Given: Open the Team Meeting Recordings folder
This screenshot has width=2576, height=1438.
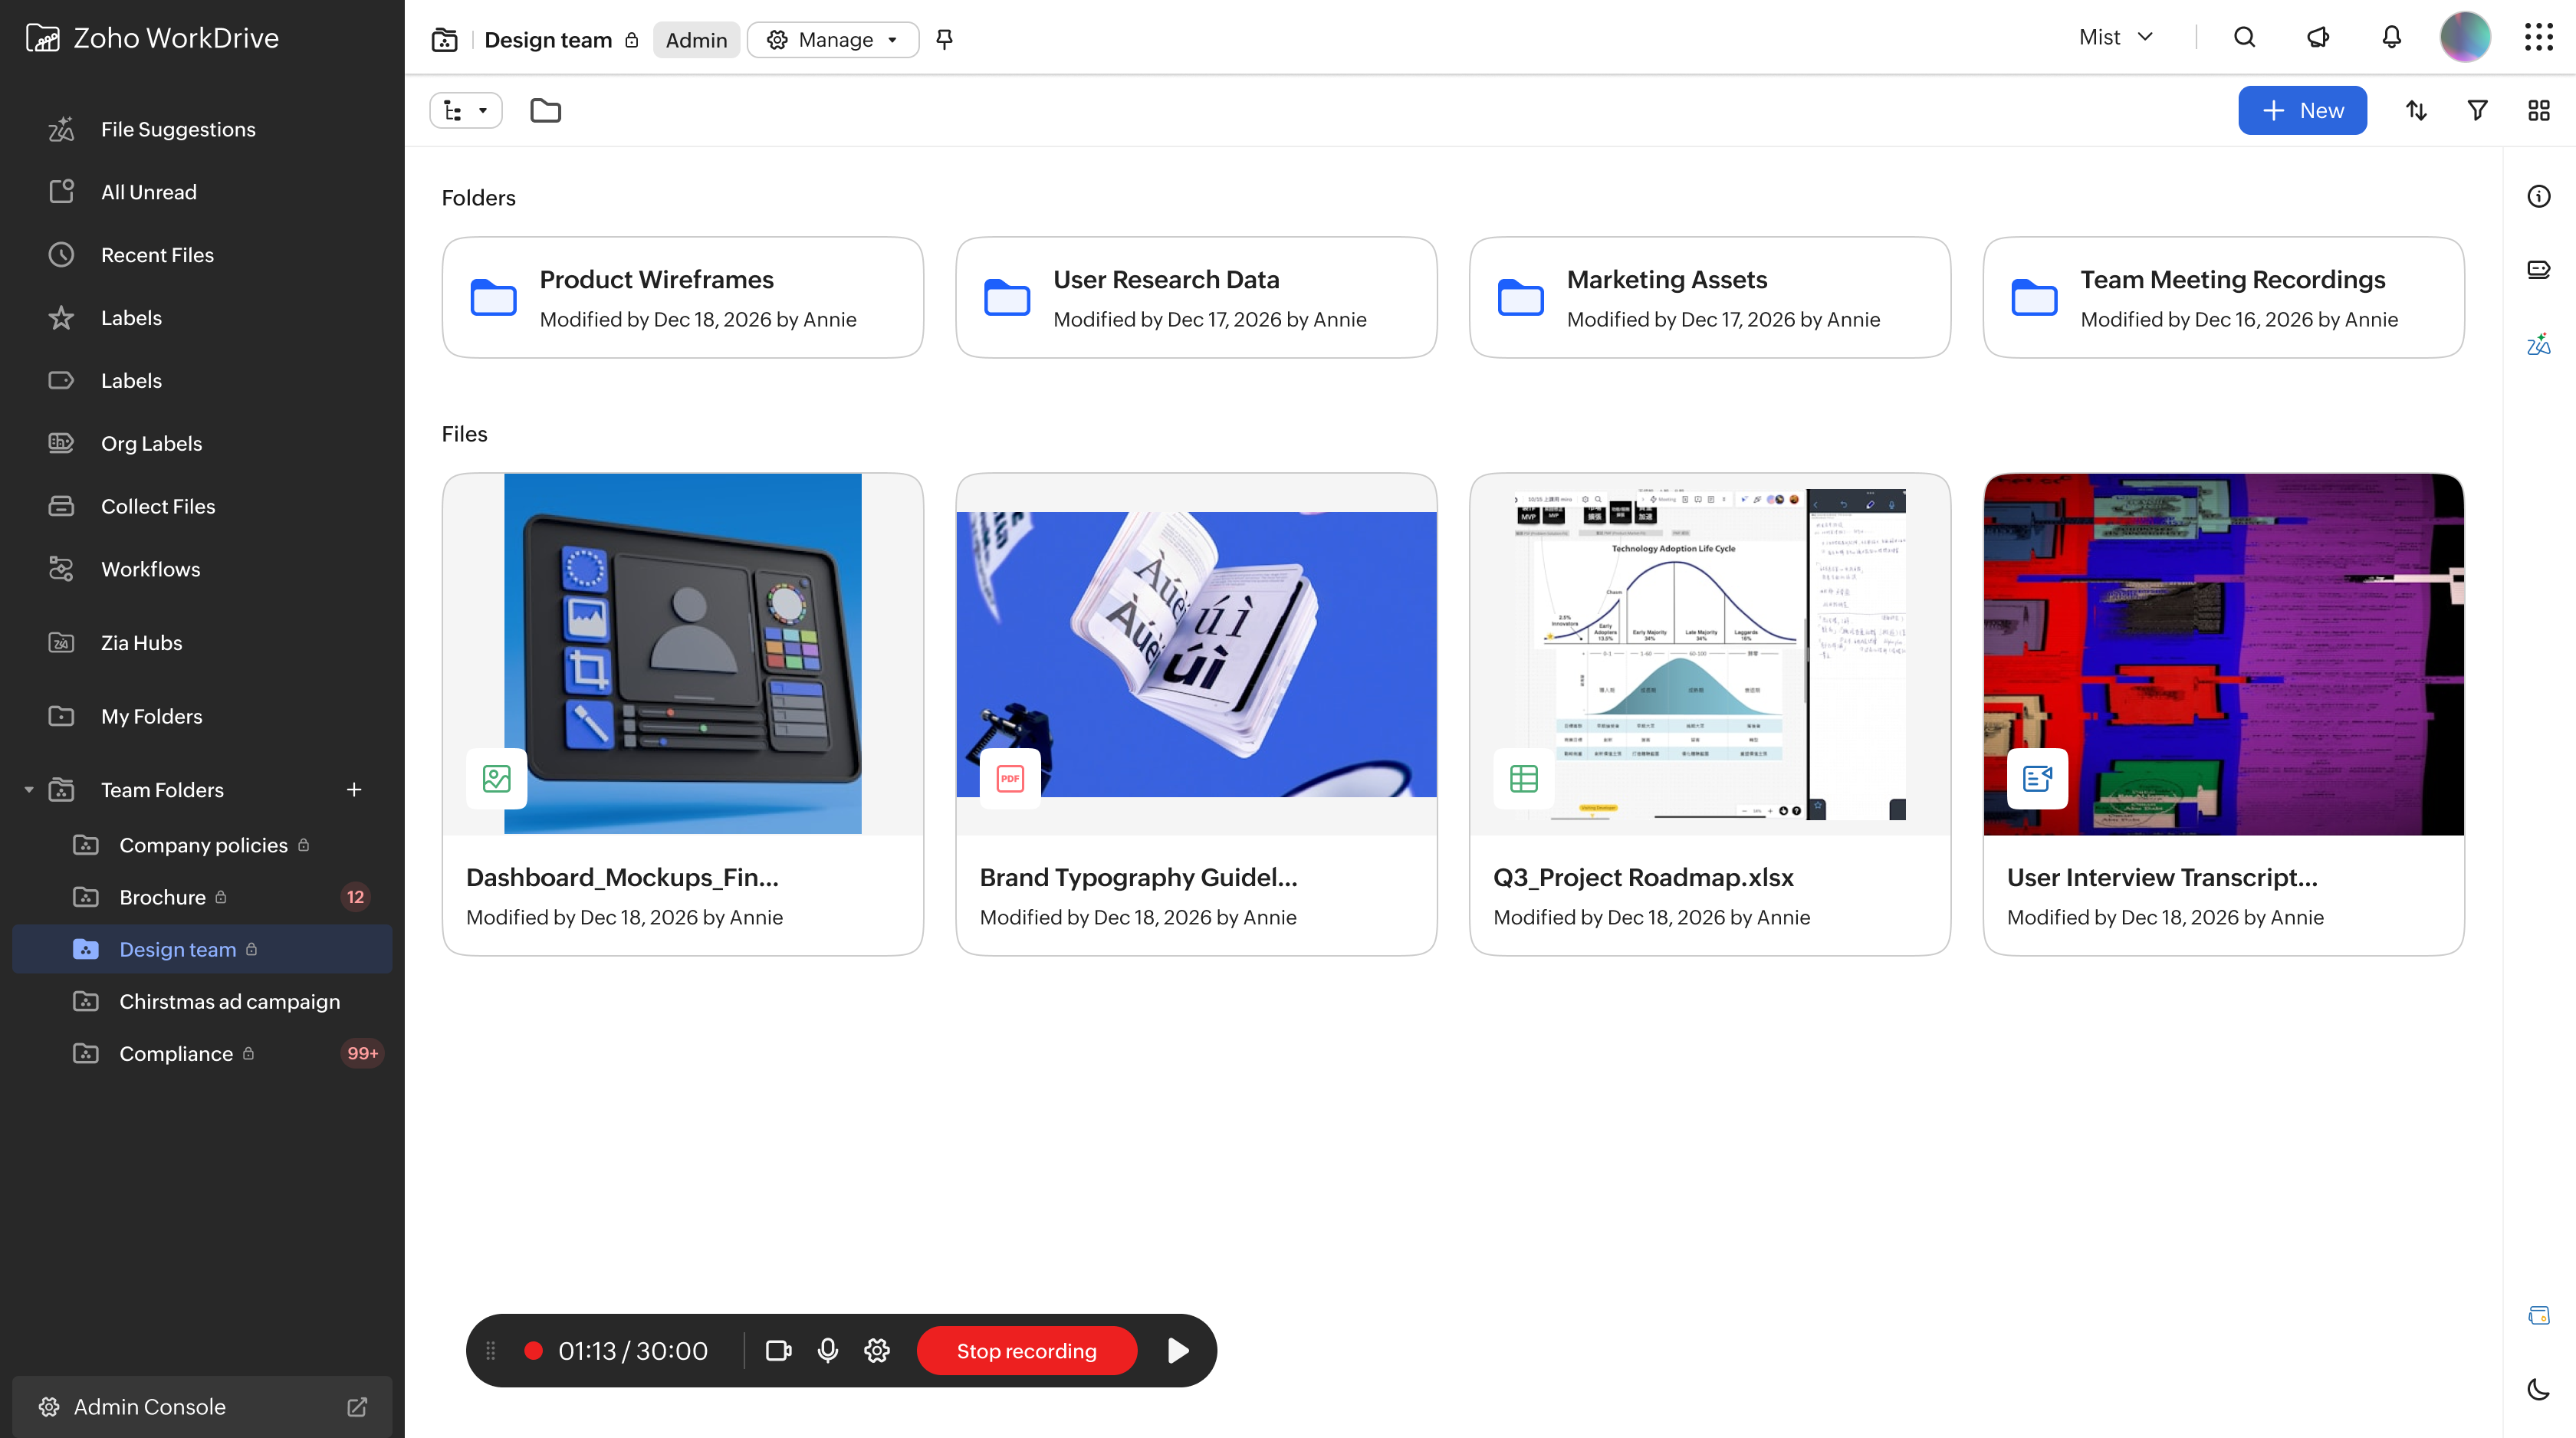Looking at the screenshot, I should (2224, 297).
